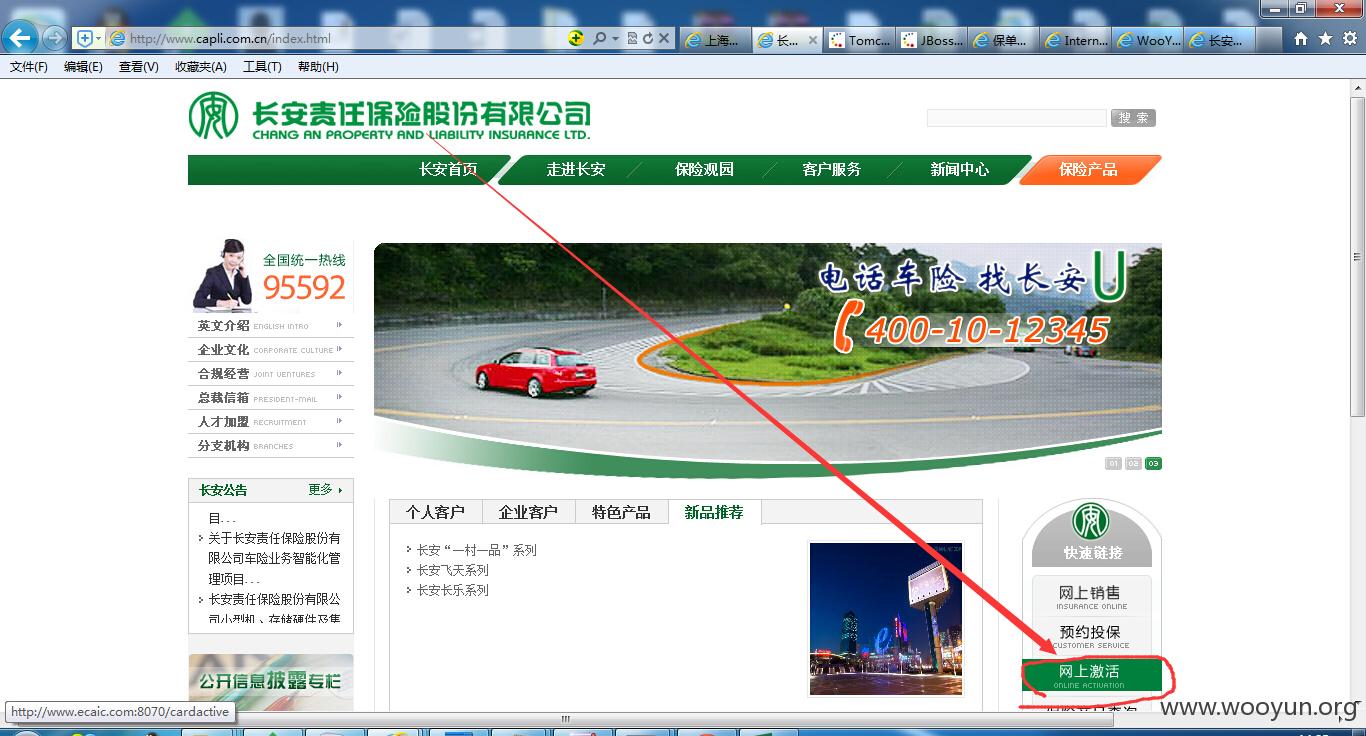Click the shield icon left of the address
1366x736 pixels.
tap(85, 38)
